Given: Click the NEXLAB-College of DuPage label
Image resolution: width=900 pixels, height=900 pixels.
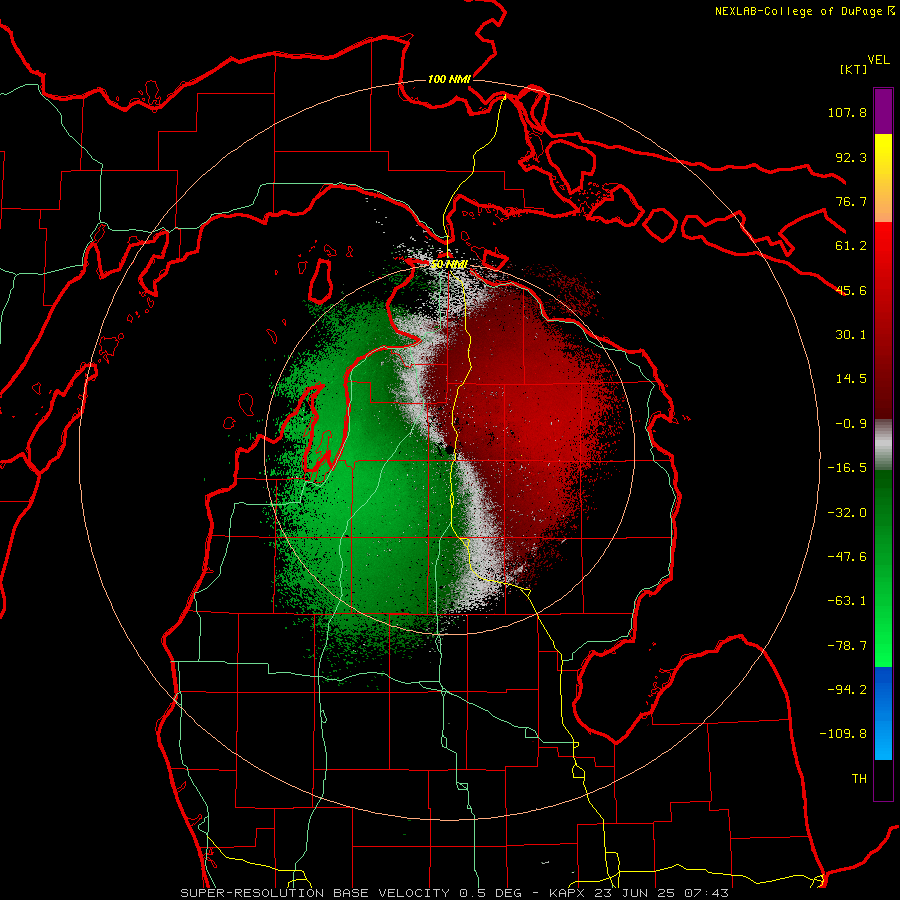Looking at the screenshot, I should click(798, 11).
